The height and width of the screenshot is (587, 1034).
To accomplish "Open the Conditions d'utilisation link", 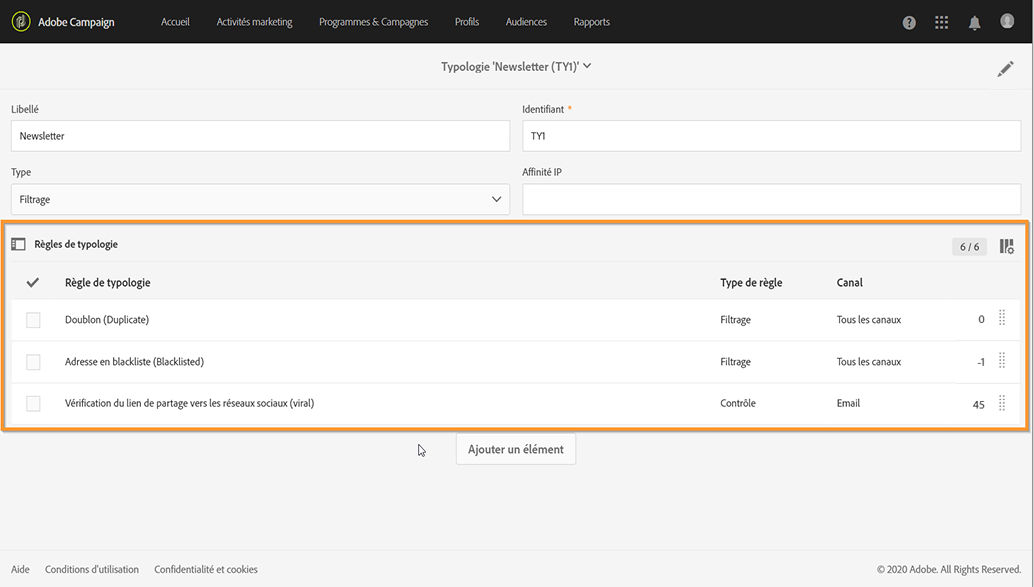I will click(92, 570).
